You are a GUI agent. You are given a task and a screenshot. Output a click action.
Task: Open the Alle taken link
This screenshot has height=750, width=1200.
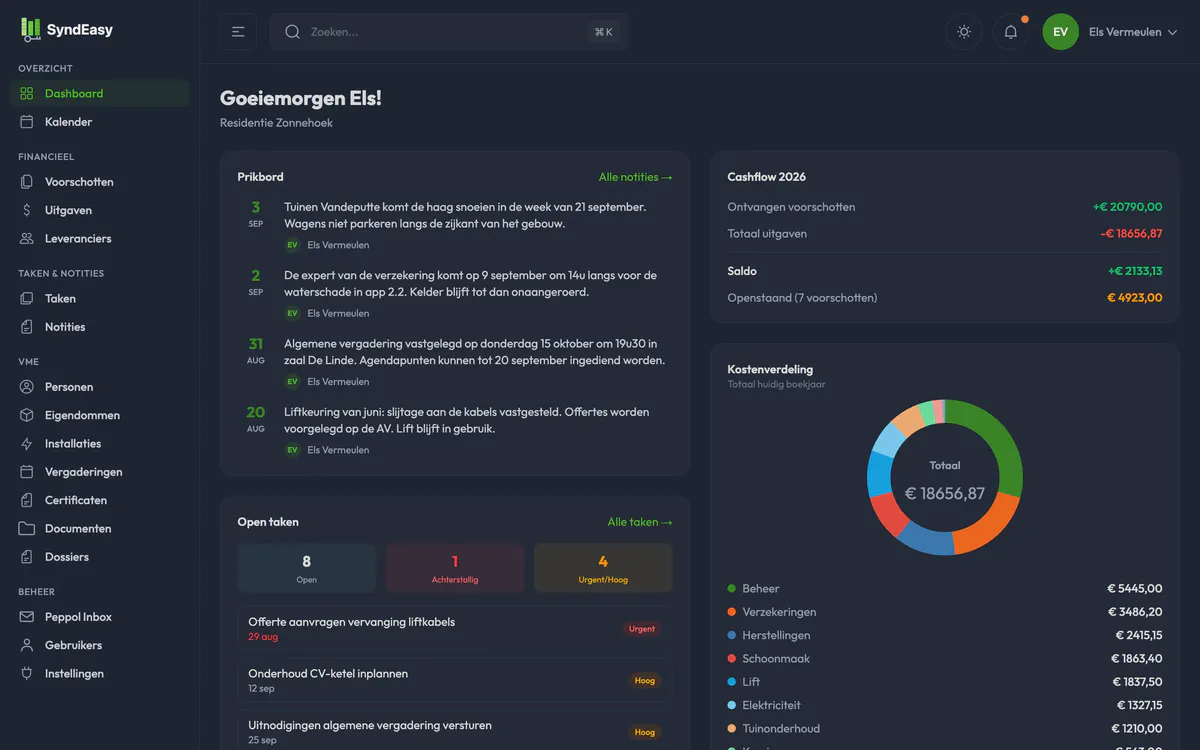pos(640,522)
